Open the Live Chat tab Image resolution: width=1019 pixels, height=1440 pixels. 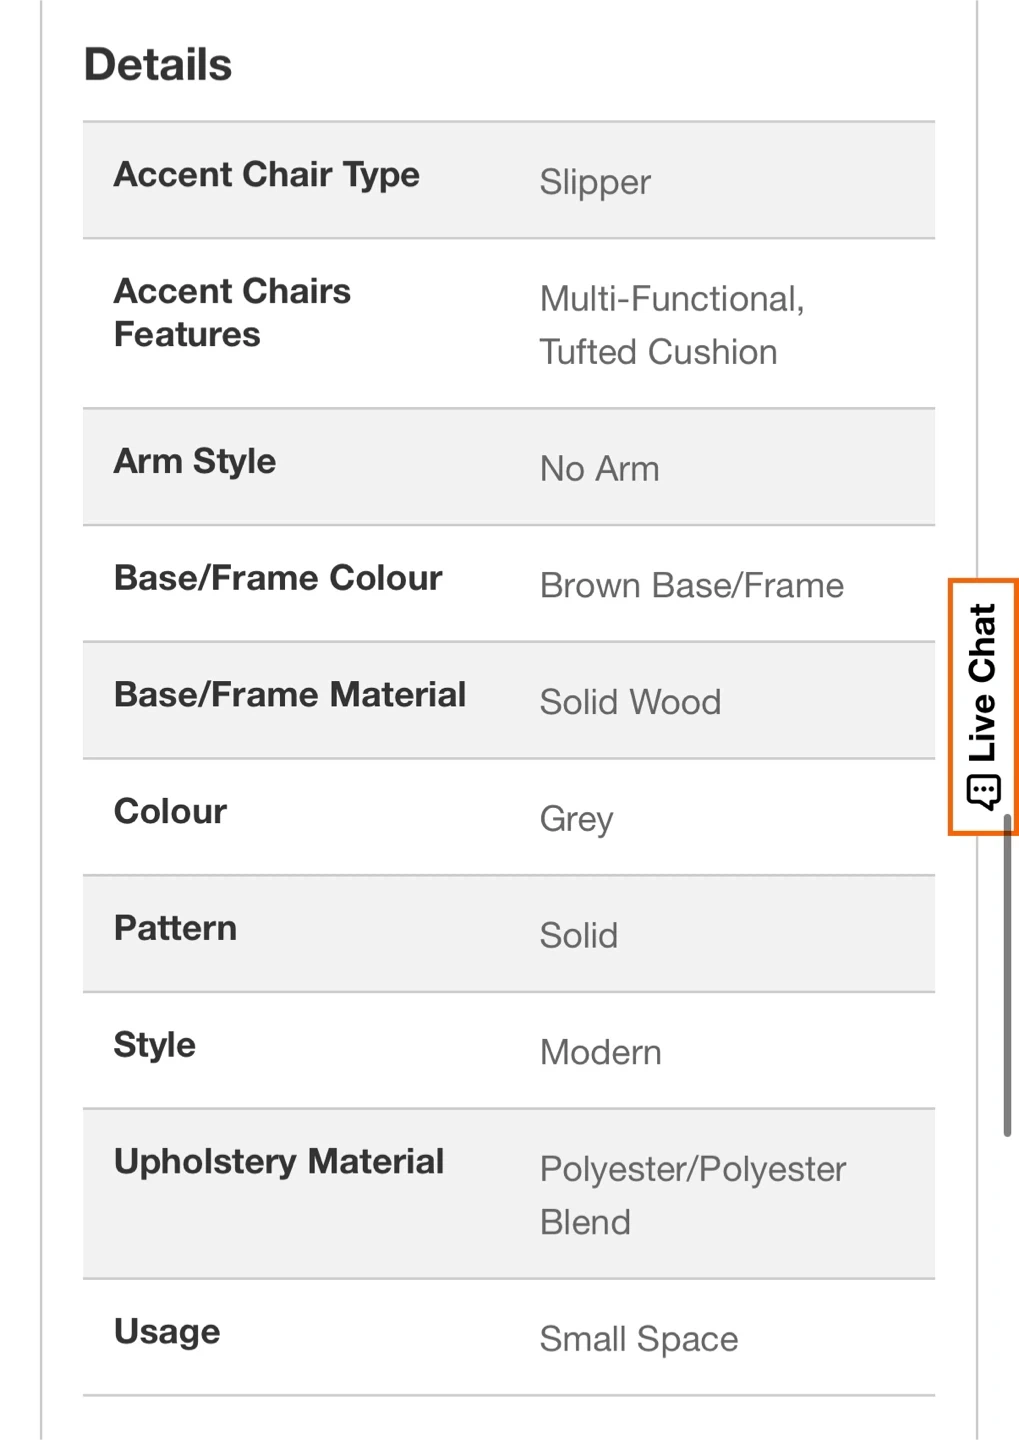click(x=983, y=706)
